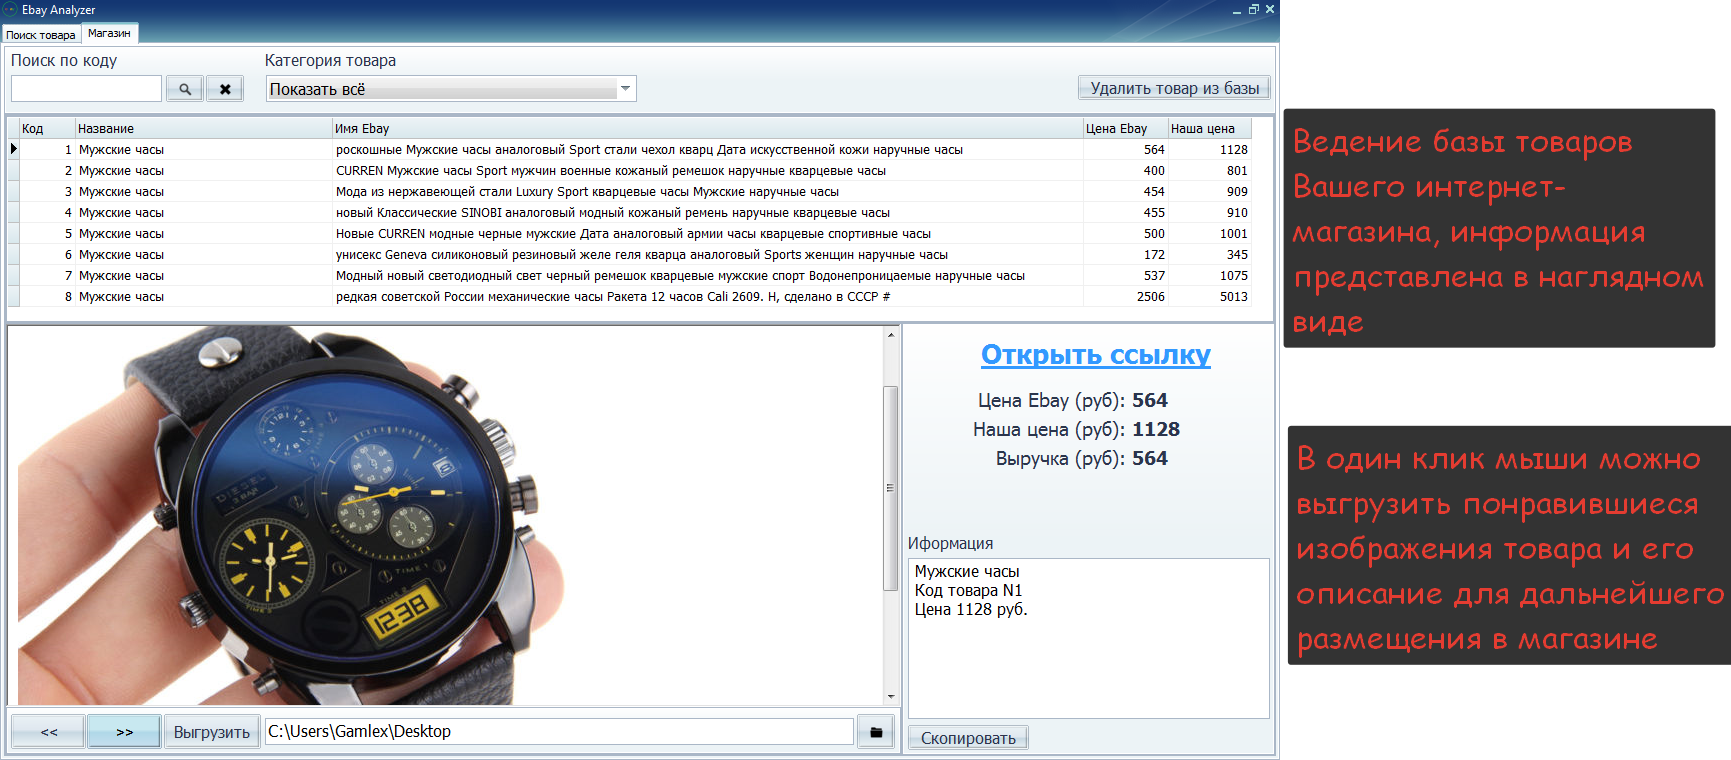1731x760 pixels.
Task: Click the 'Цена Ebay (руб): 564' line
Action: pyautogui.click(x=1073, y=401)
